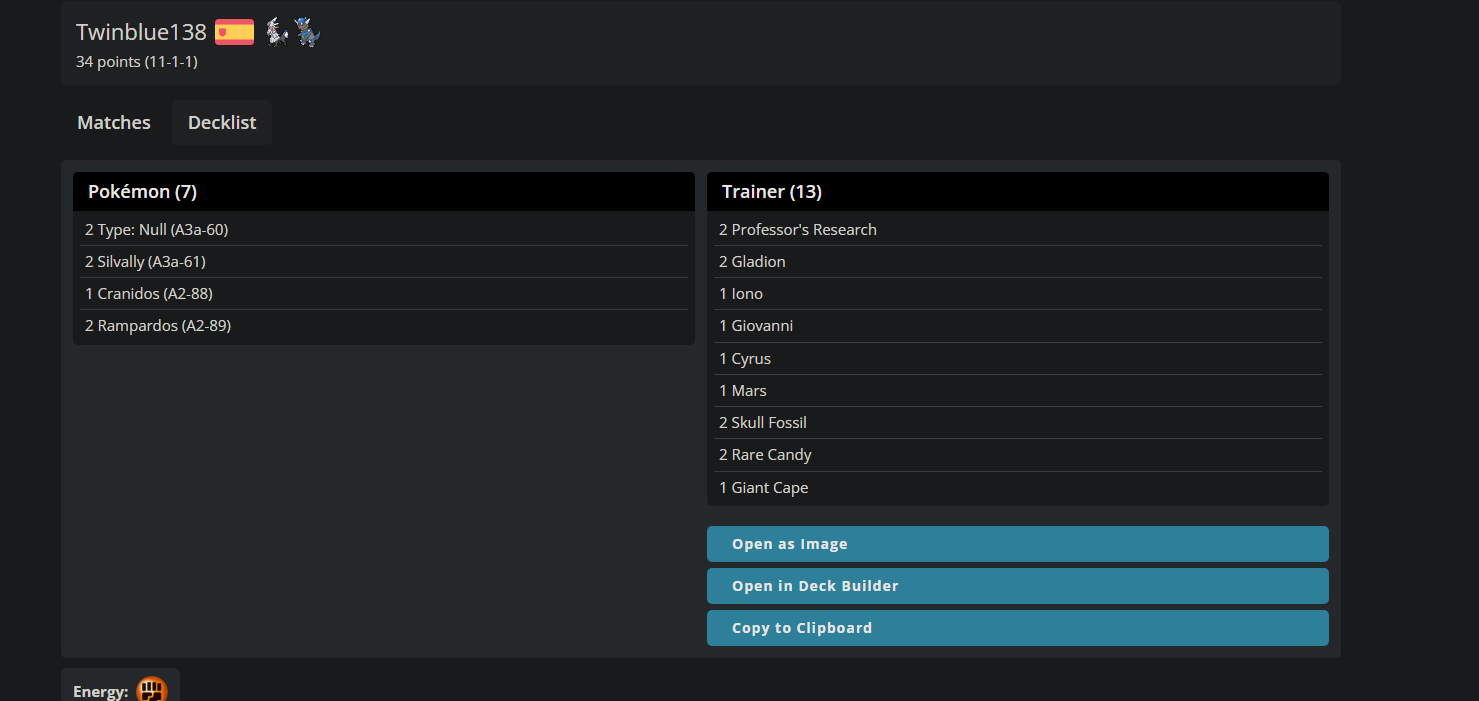Click the Energy: label
This screenshot has width=1479, height=701.
[x=101, y=692]
